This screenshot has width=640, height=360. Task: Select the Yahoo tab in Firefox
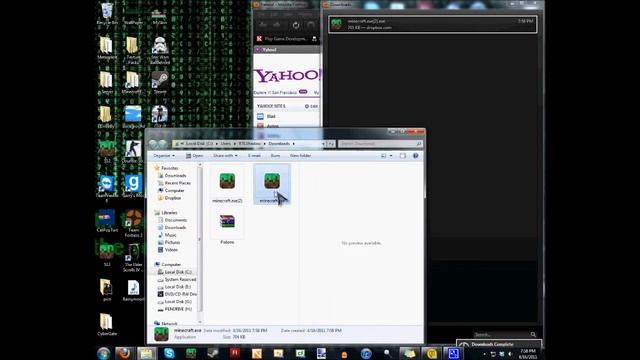coord(287,50)
